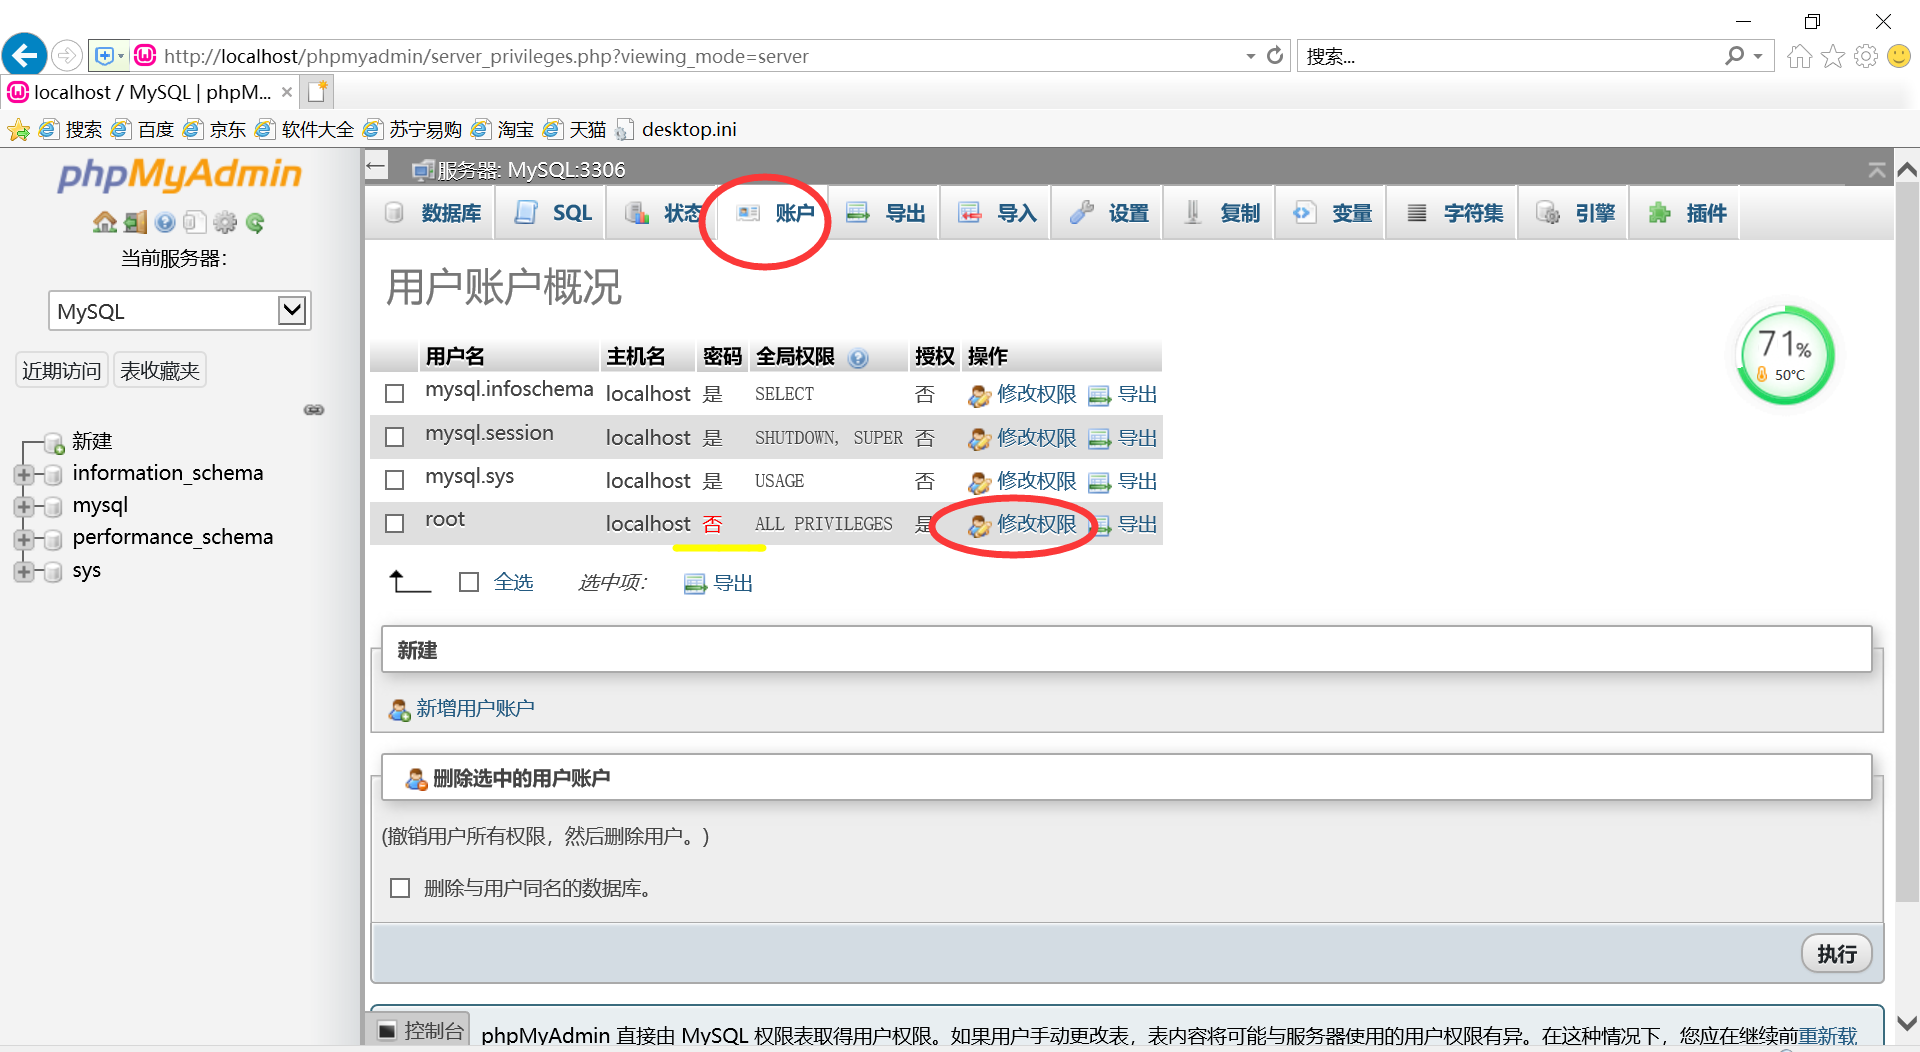Open the 设置 tab

click(1108, 213)
